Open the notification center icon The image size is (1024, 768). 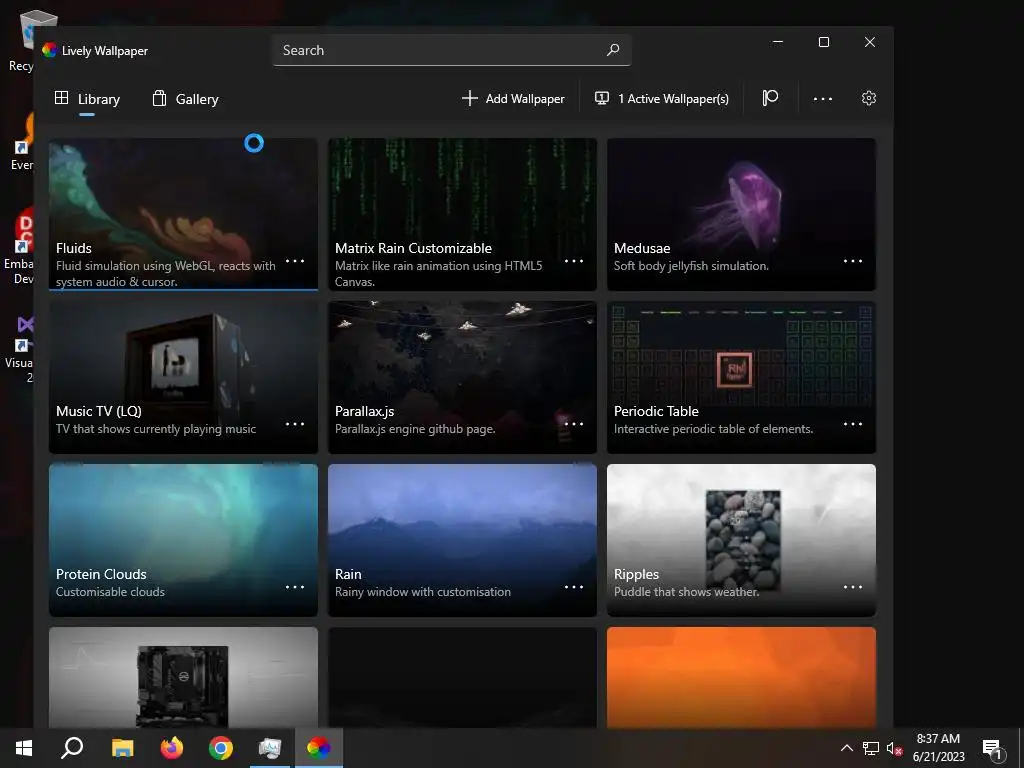pos(993,750)
